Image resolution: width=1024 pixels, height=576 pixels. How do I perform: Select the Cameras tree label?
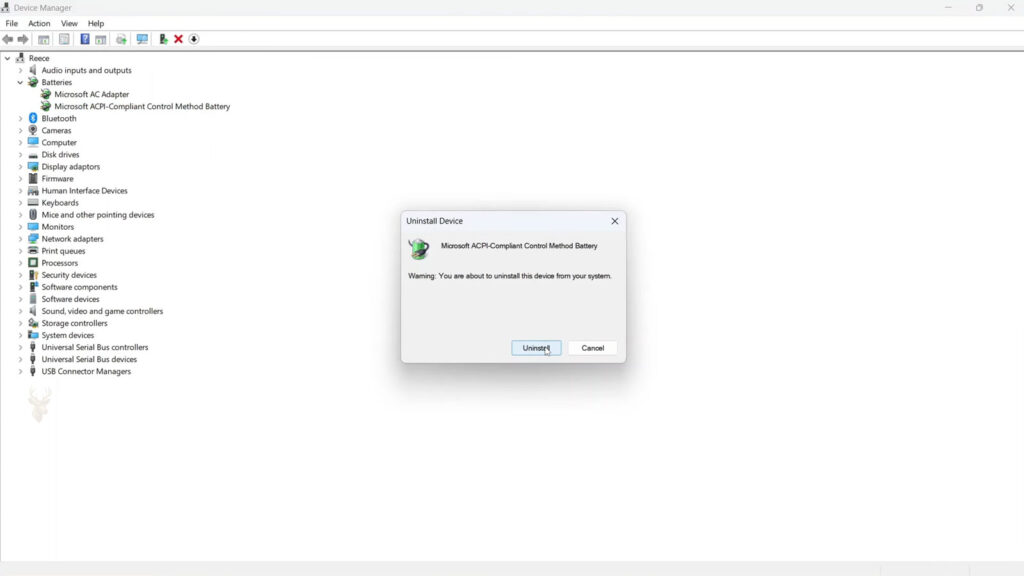pos(56,131)
